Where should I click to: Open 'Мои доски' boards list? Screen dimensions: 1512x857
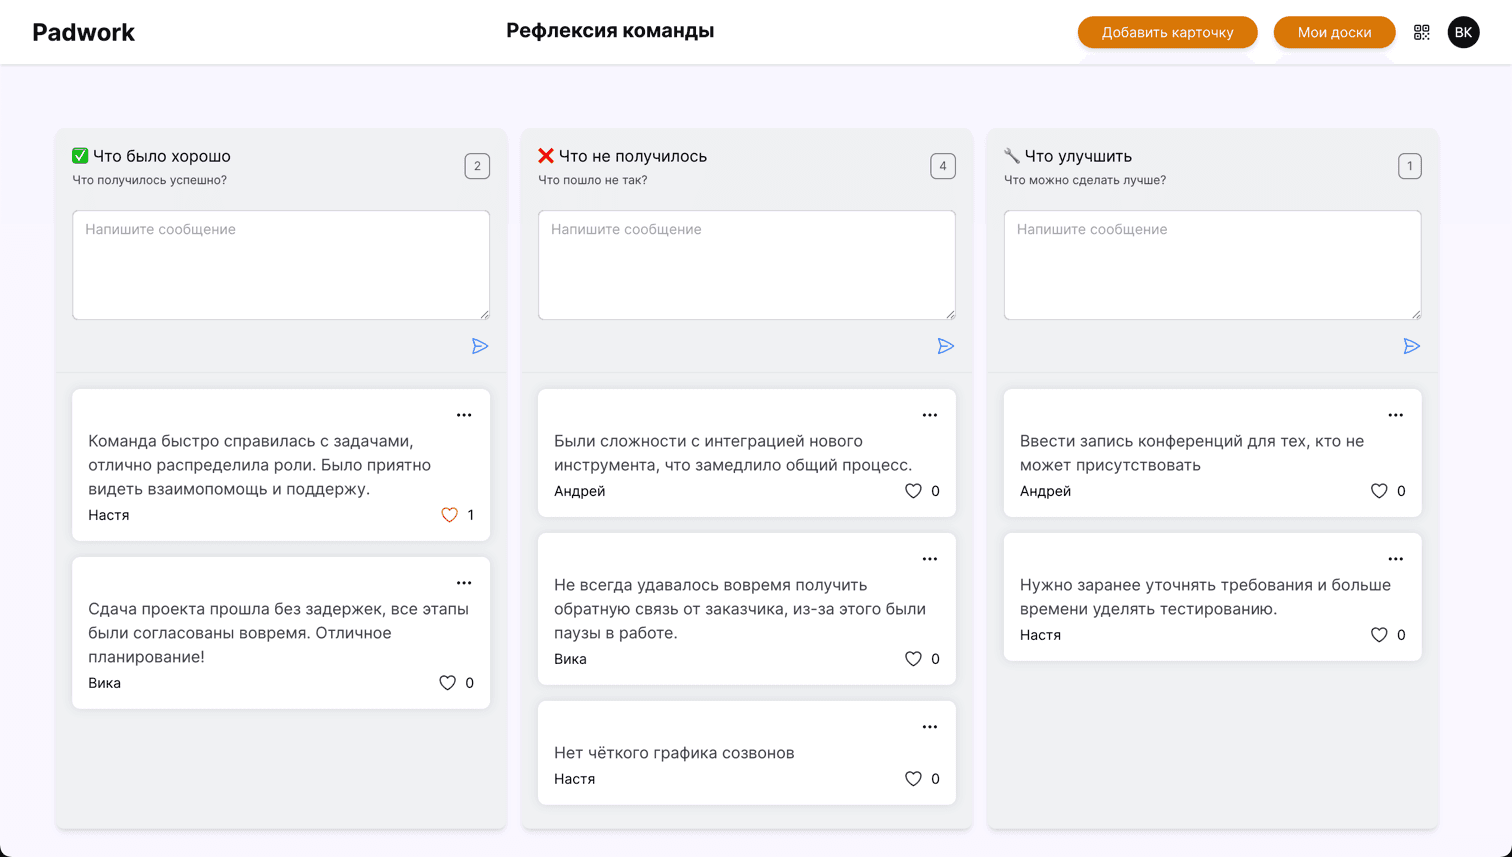[1334, 32]
